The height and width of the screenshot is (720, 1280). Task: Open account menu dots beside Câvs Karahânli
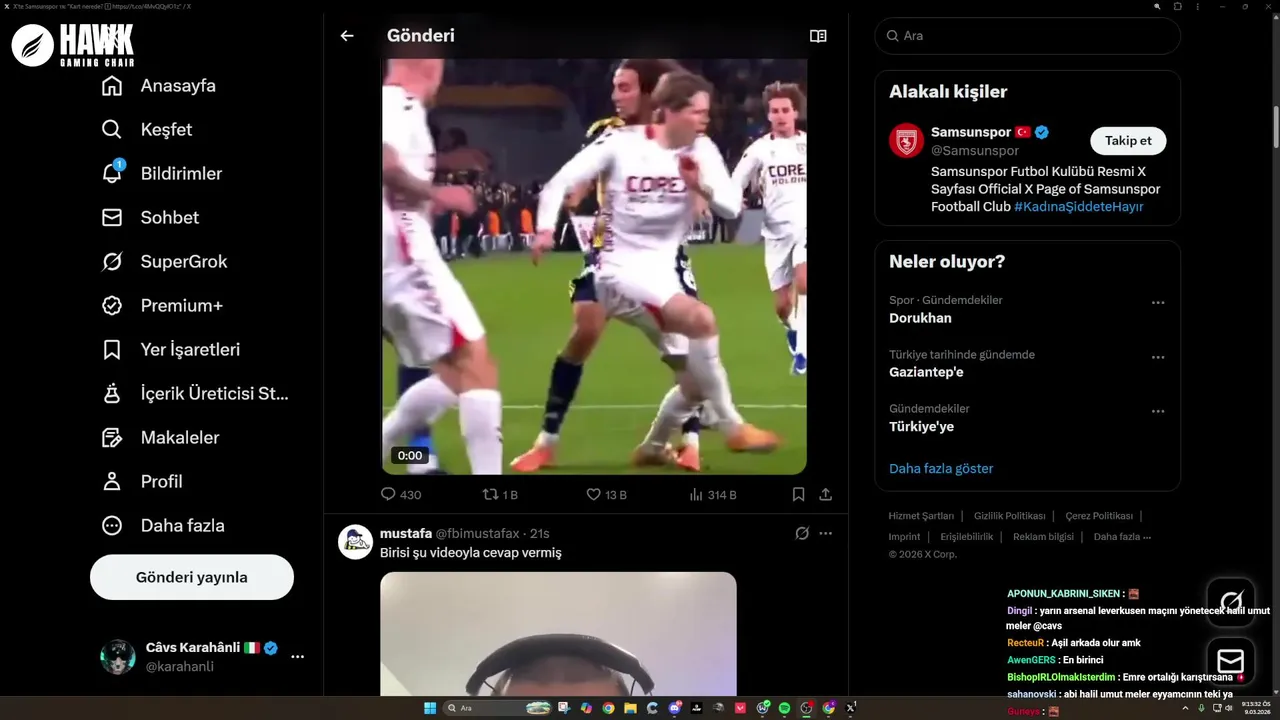(297, 657)
